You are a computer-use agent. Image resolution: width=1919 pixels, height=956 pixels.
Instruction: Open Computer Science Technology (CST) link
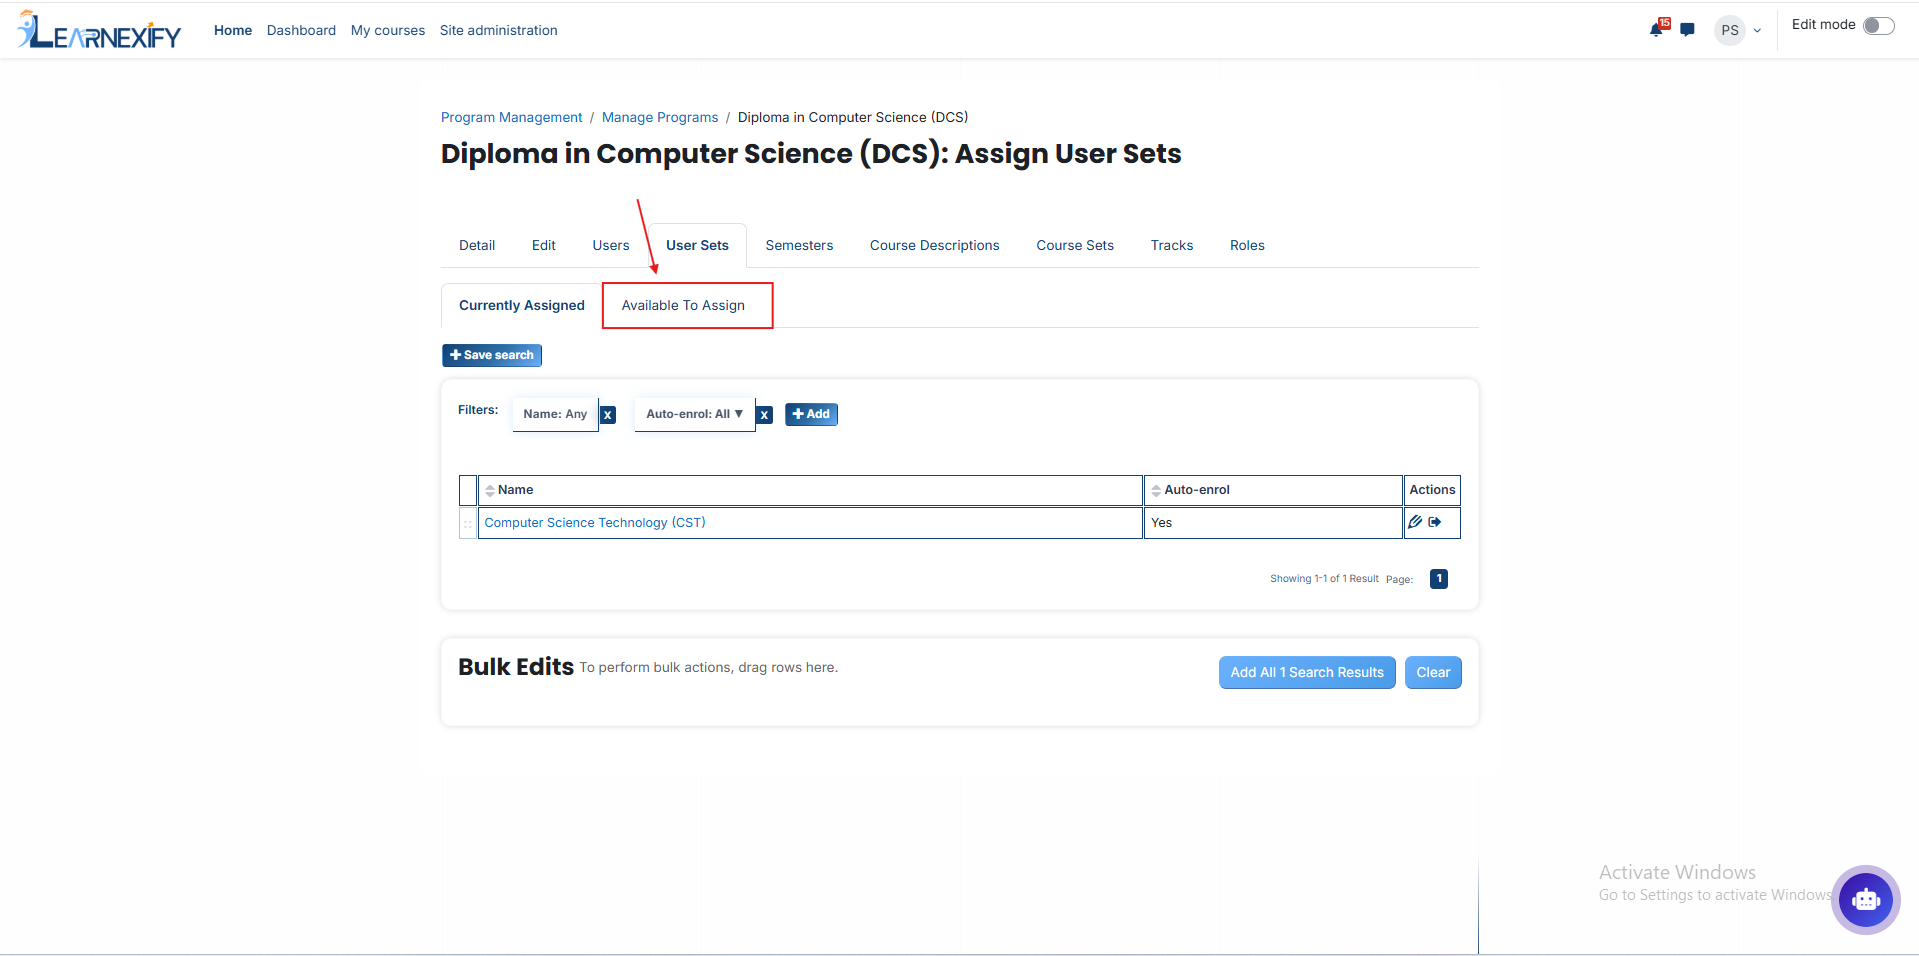coord(595,522)
